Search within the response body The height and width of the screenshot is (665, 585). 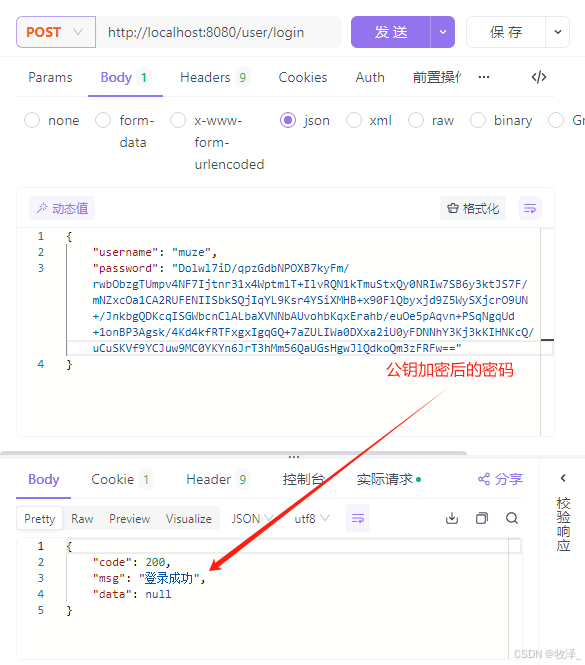point(512,518)
